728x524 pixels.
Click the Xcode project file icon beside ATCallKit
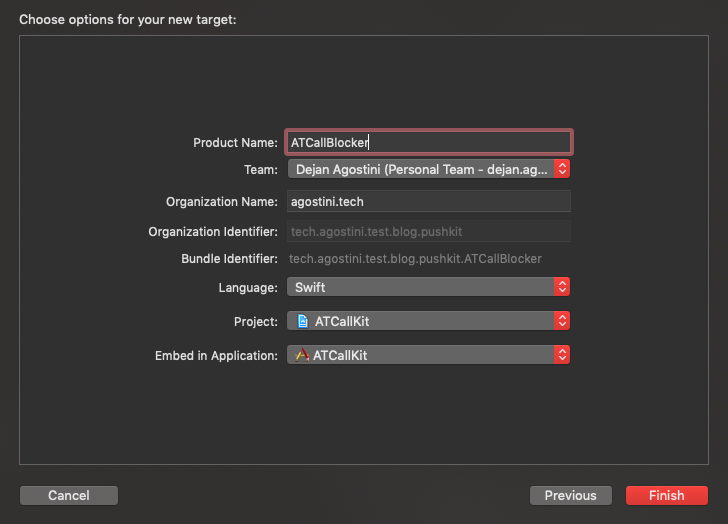(x=303, y=321)
